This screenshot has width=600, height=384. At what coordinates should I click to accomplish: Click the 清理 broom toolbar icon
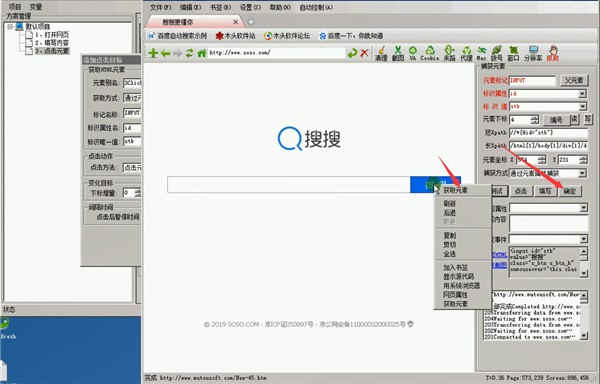381,53
